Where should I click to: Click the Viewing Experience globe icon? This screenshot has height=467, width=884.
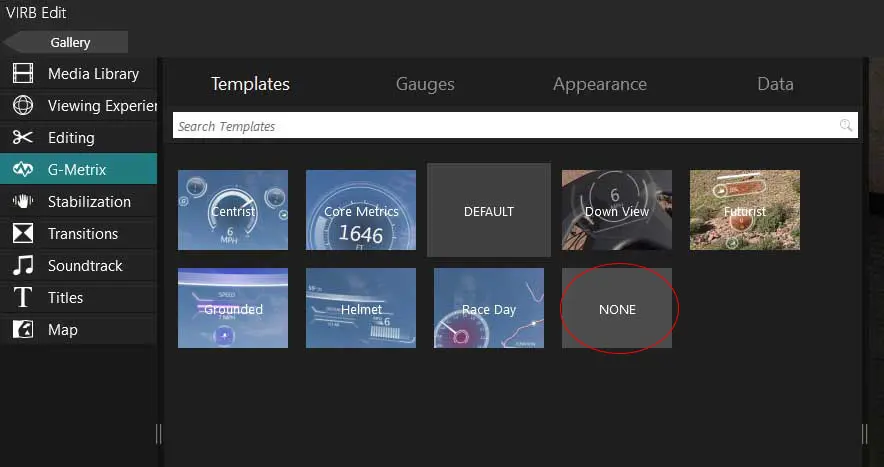23,105
